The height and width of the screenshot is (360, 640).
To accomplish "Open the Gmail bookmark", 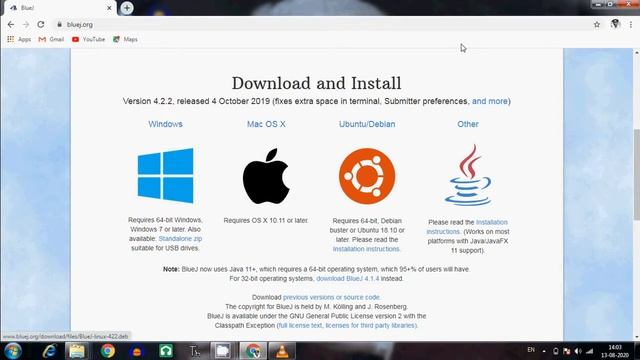I will click(51, 39).
